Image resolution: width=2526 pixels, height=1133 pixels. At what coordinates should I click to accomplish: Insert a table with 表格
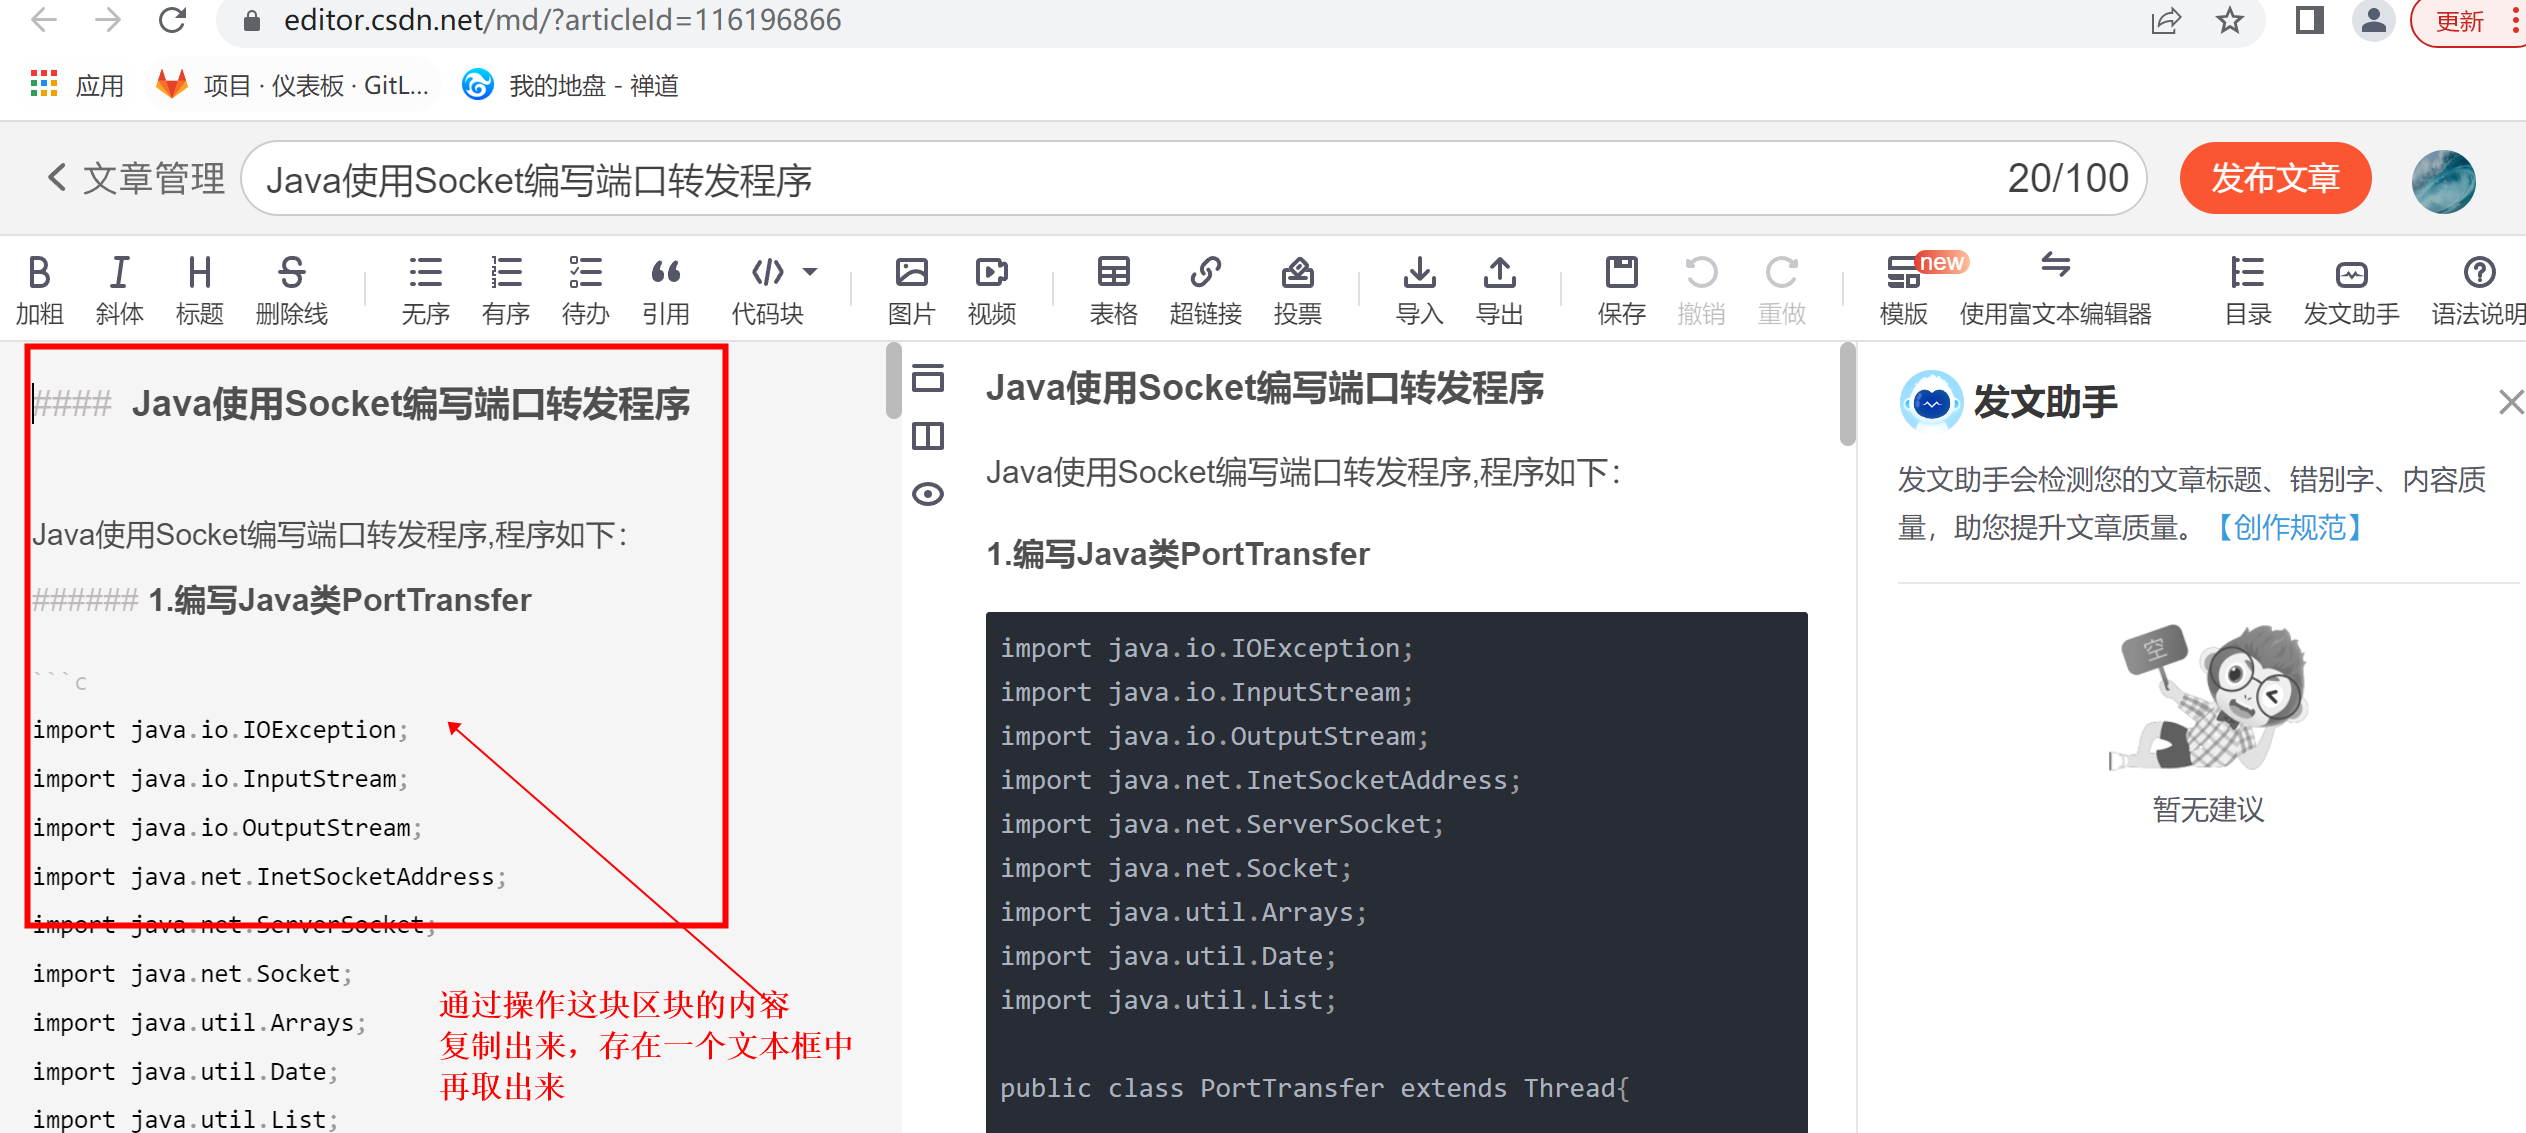point(1113,290)
